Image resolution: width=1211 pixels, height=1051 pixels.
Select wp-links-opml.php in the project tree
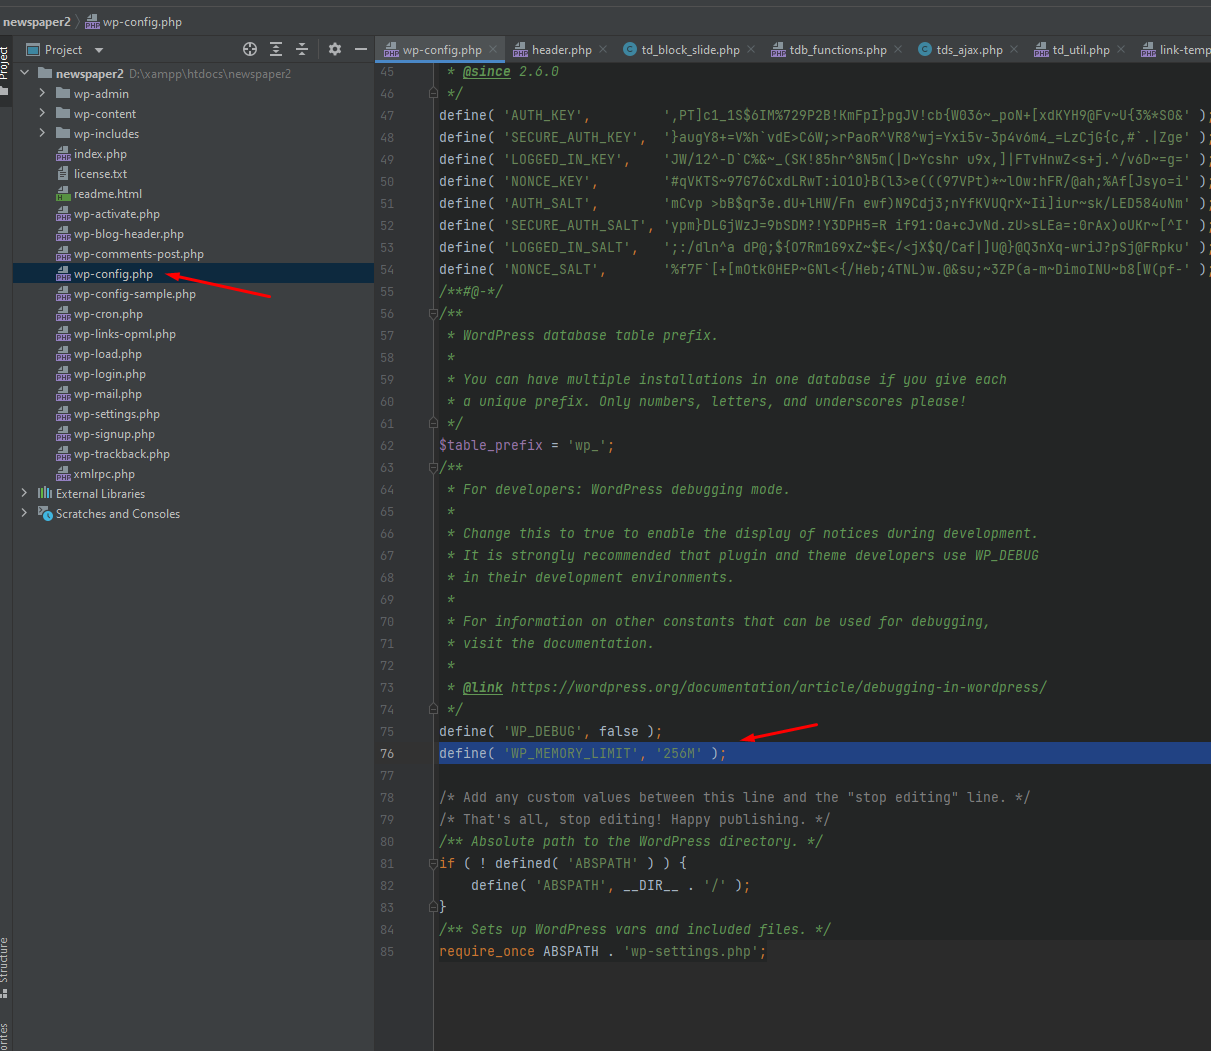[125, 334]
